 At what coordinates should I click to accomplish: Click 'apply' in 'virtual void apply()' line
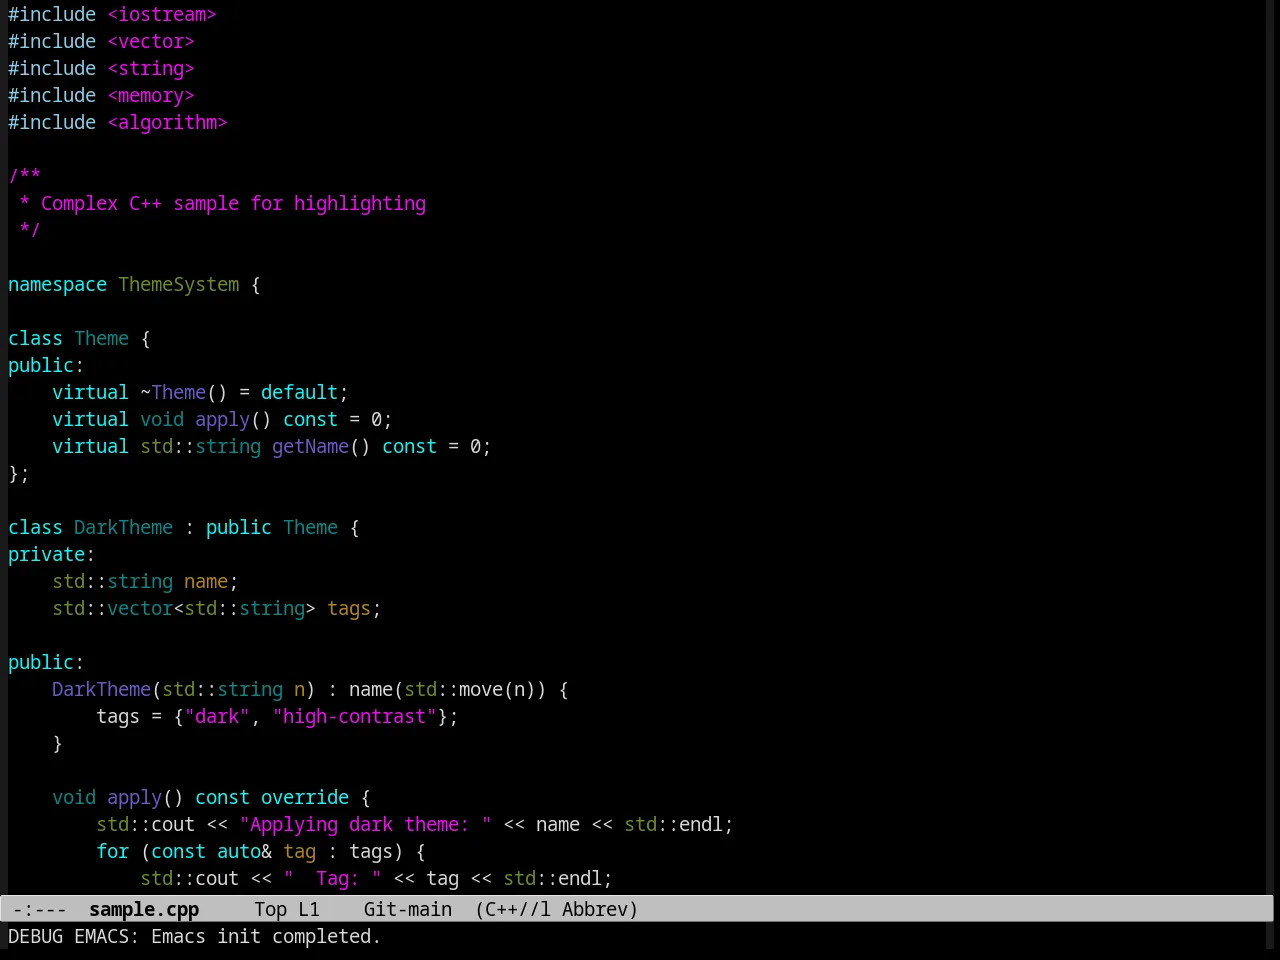tap(222, 419)
